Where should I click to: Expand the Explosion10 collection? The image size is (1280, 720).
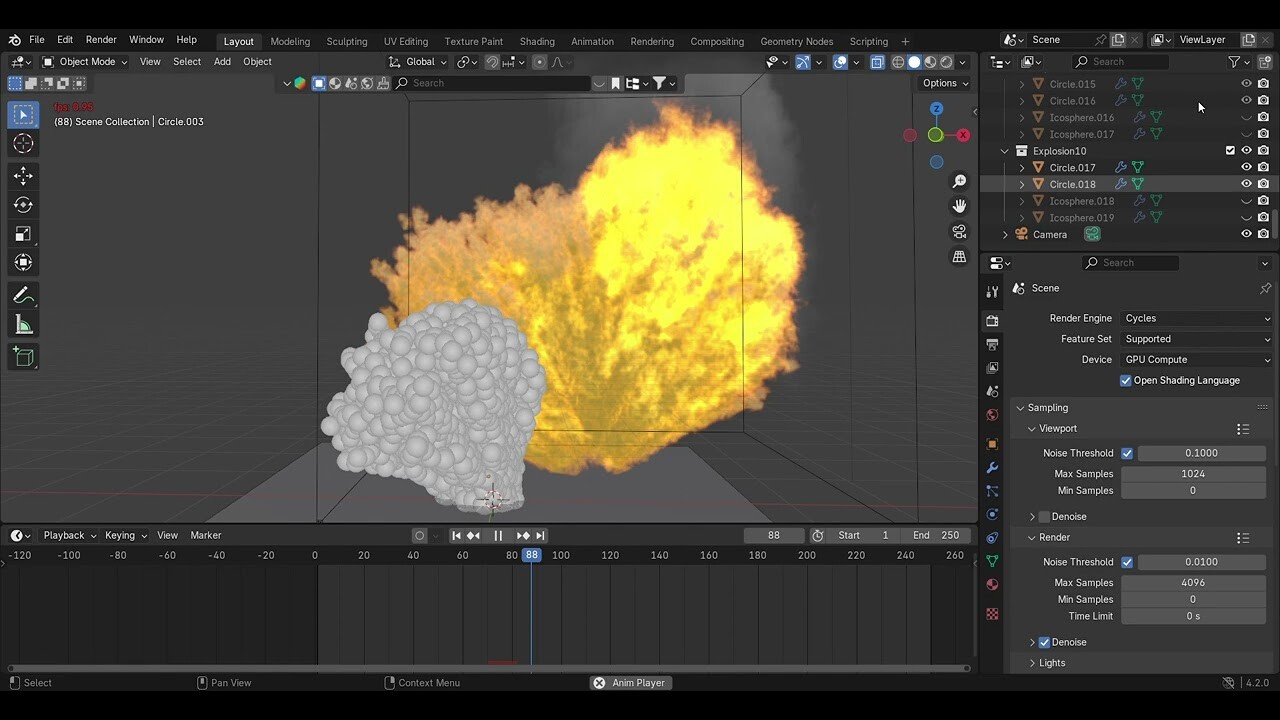(1005, 150)
